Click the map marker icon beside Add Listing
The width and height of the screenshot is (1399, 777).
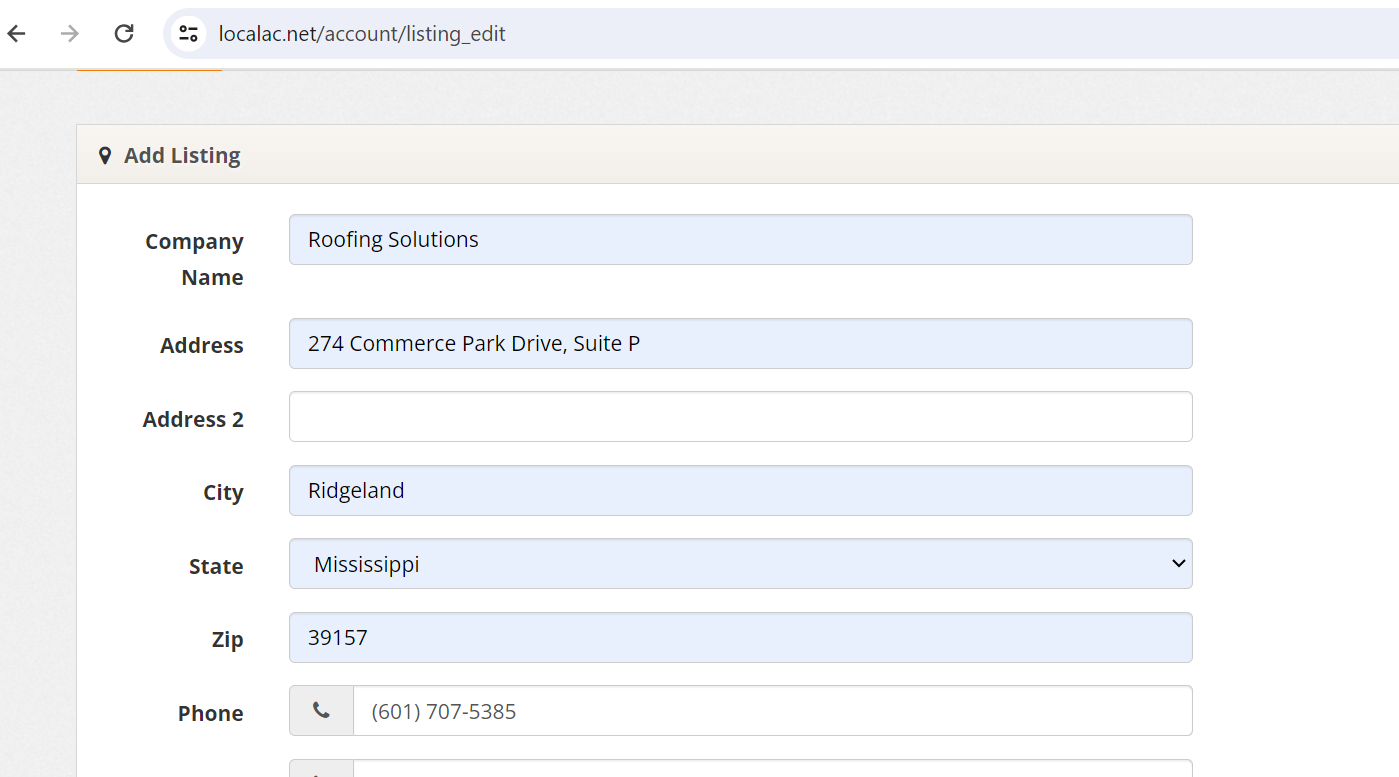coord(105,156)
